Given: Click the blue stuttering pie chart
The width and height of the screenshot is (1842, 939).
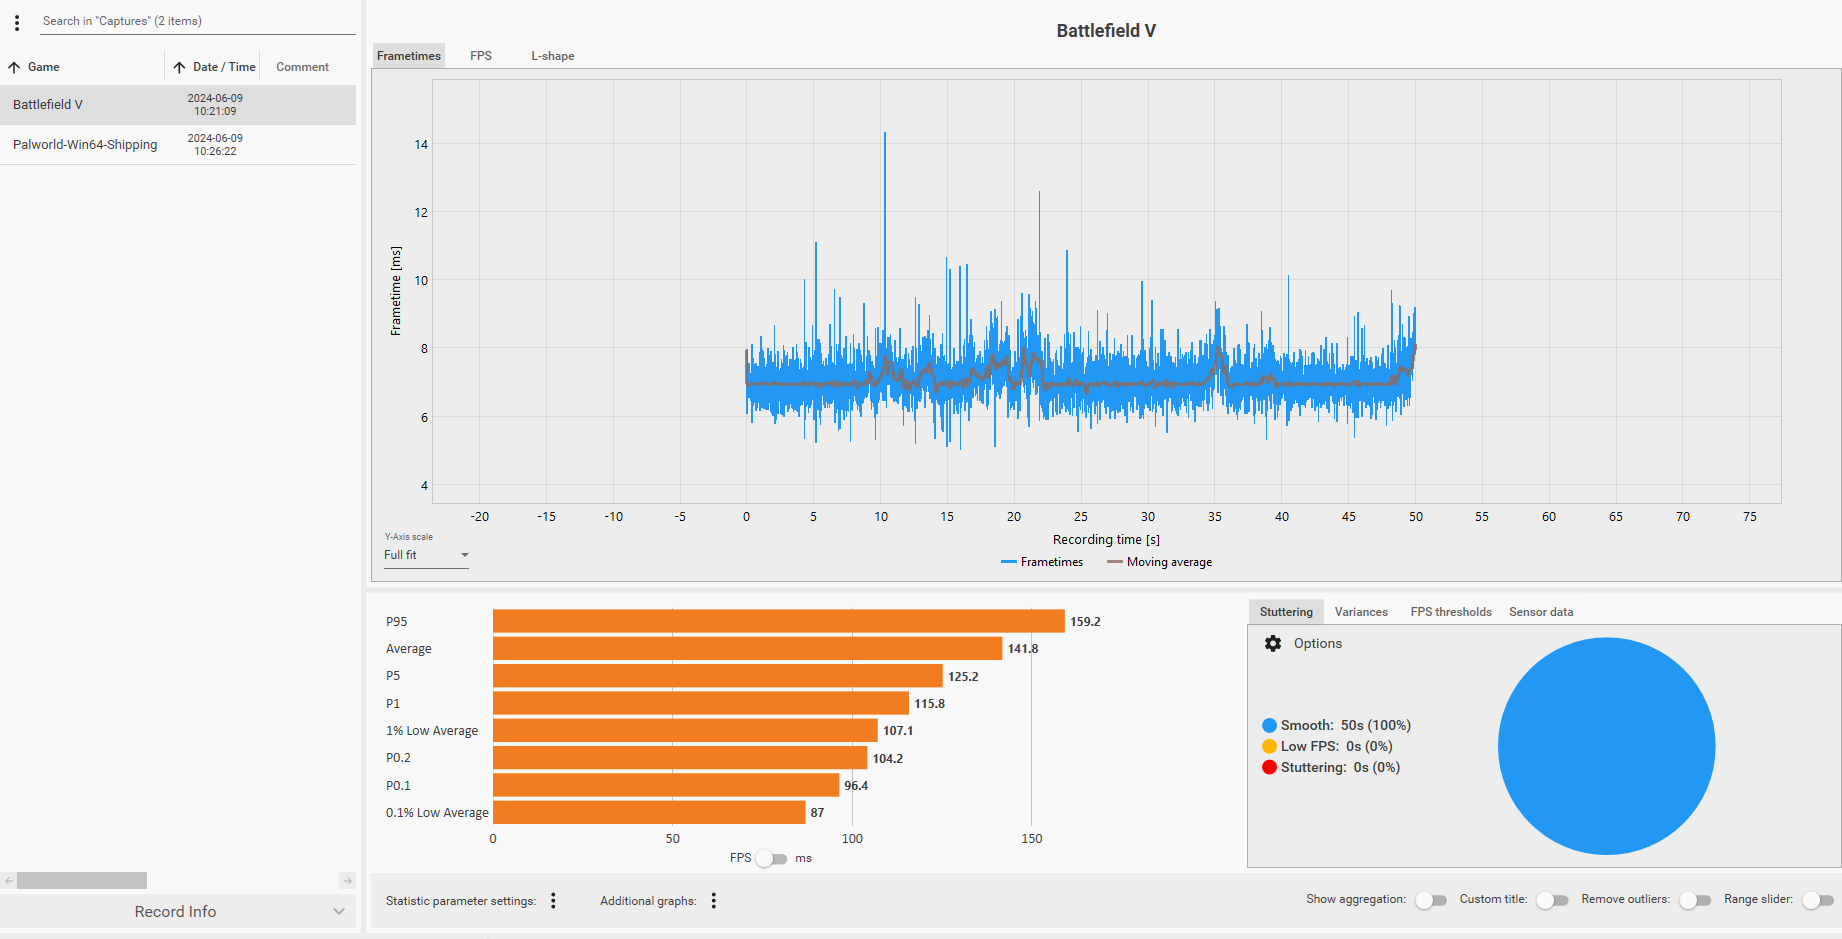Looking at the screenshot, I should (1607, 746).
